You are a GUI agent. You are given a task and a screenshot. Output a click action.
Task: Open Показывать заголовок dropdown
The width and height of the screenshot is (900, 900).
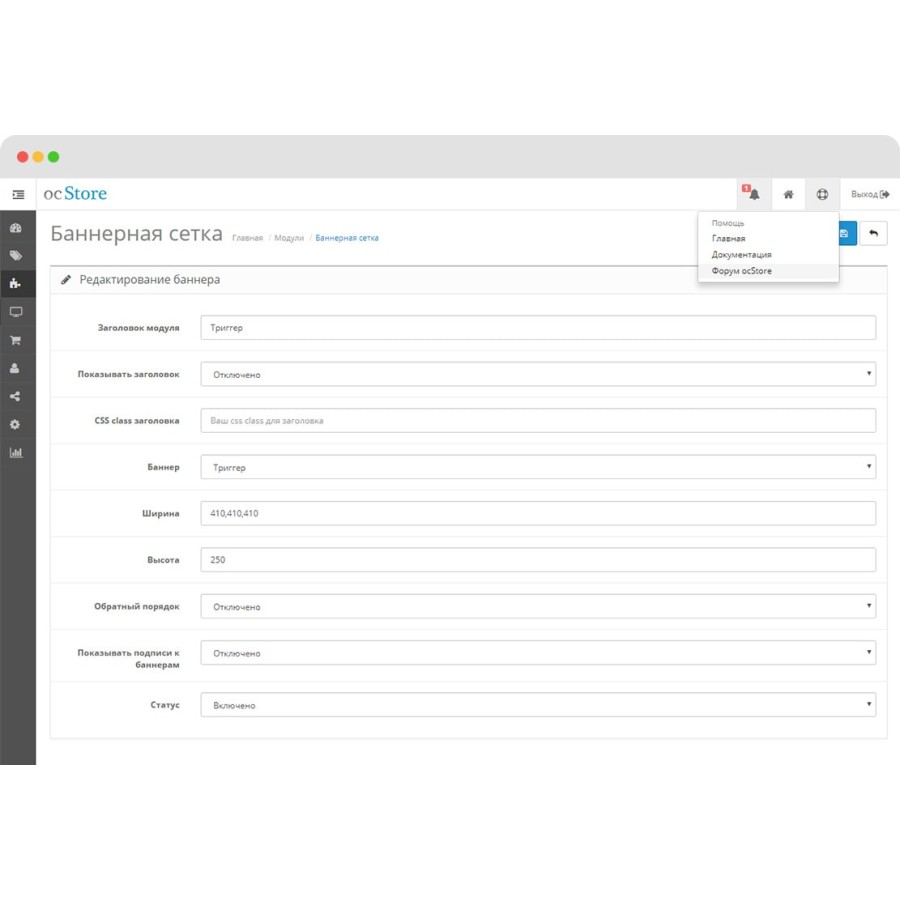pyautogui.click(x=538, y=374)
